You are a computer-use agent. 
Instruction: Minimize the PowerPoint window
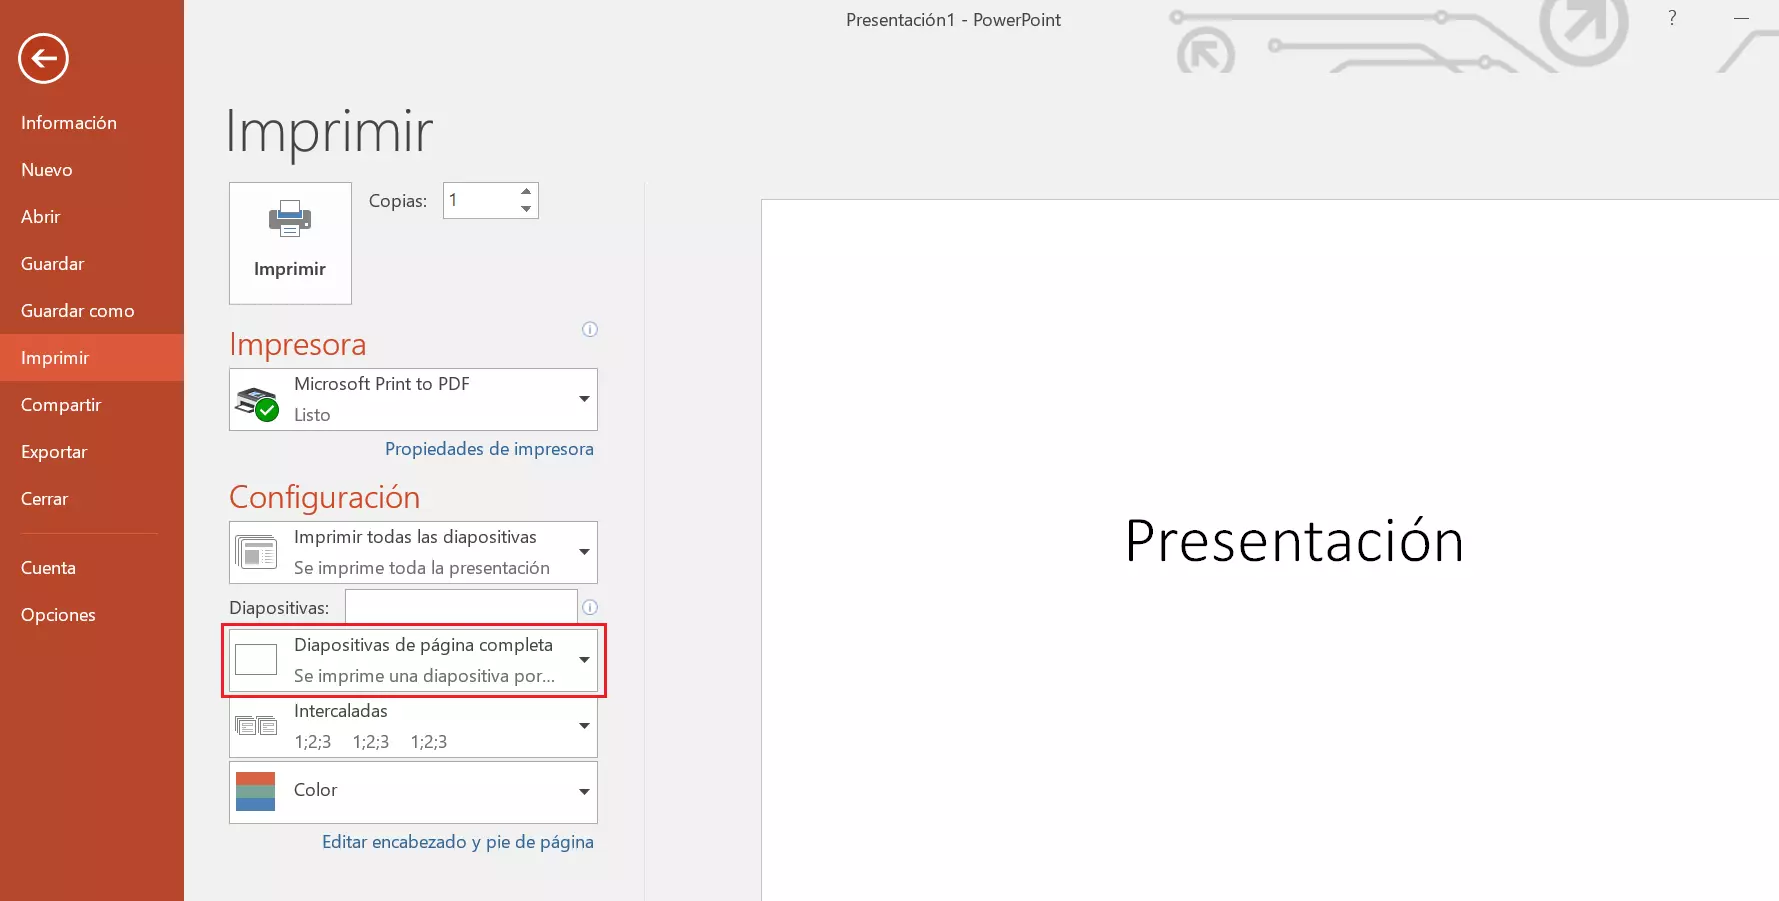tap(1741, 18)
